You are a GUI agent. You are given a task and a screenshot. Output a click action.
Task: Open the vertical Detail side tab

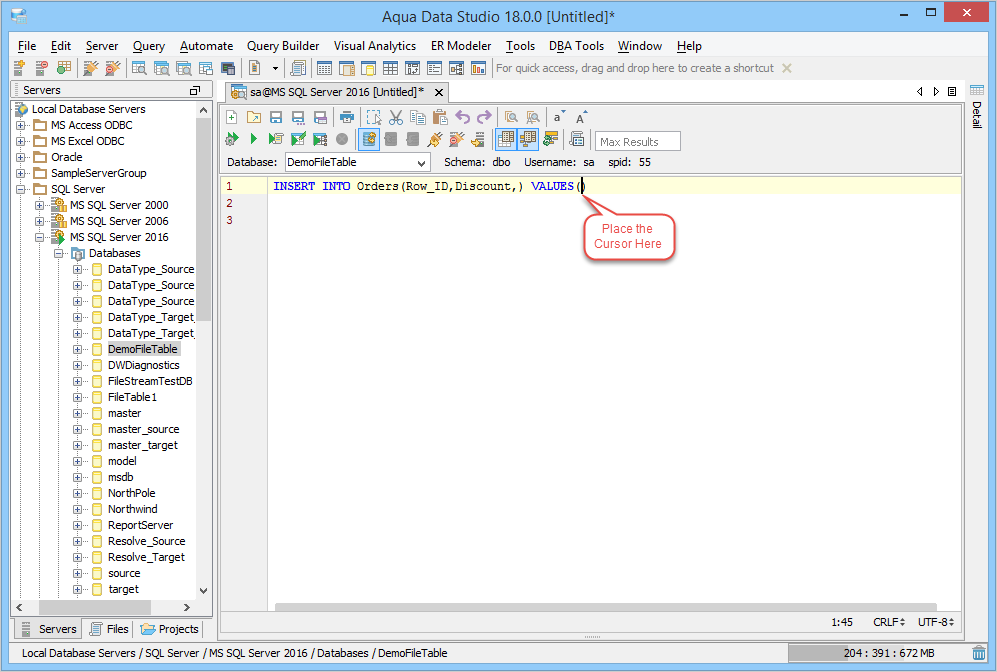click(x=977, y=107)
